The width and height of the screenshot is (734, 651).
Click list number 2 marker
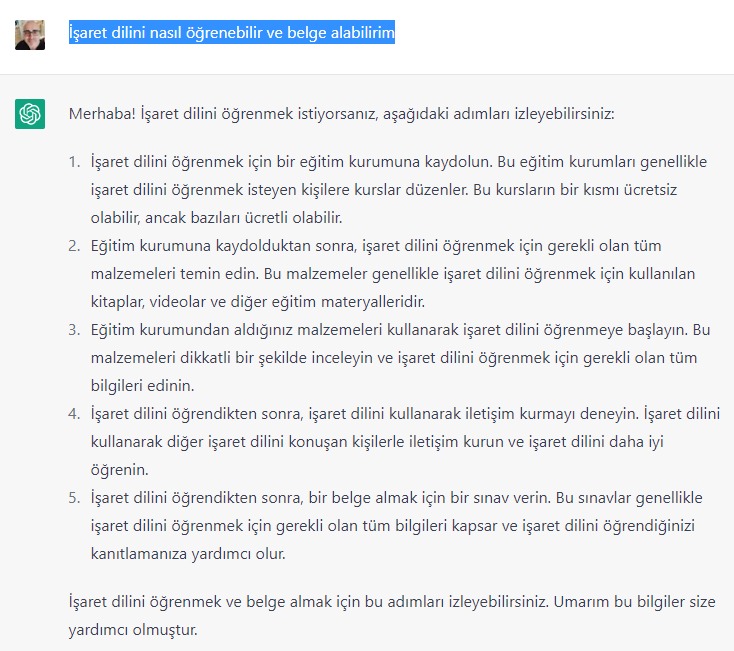[x=74, y=245]
